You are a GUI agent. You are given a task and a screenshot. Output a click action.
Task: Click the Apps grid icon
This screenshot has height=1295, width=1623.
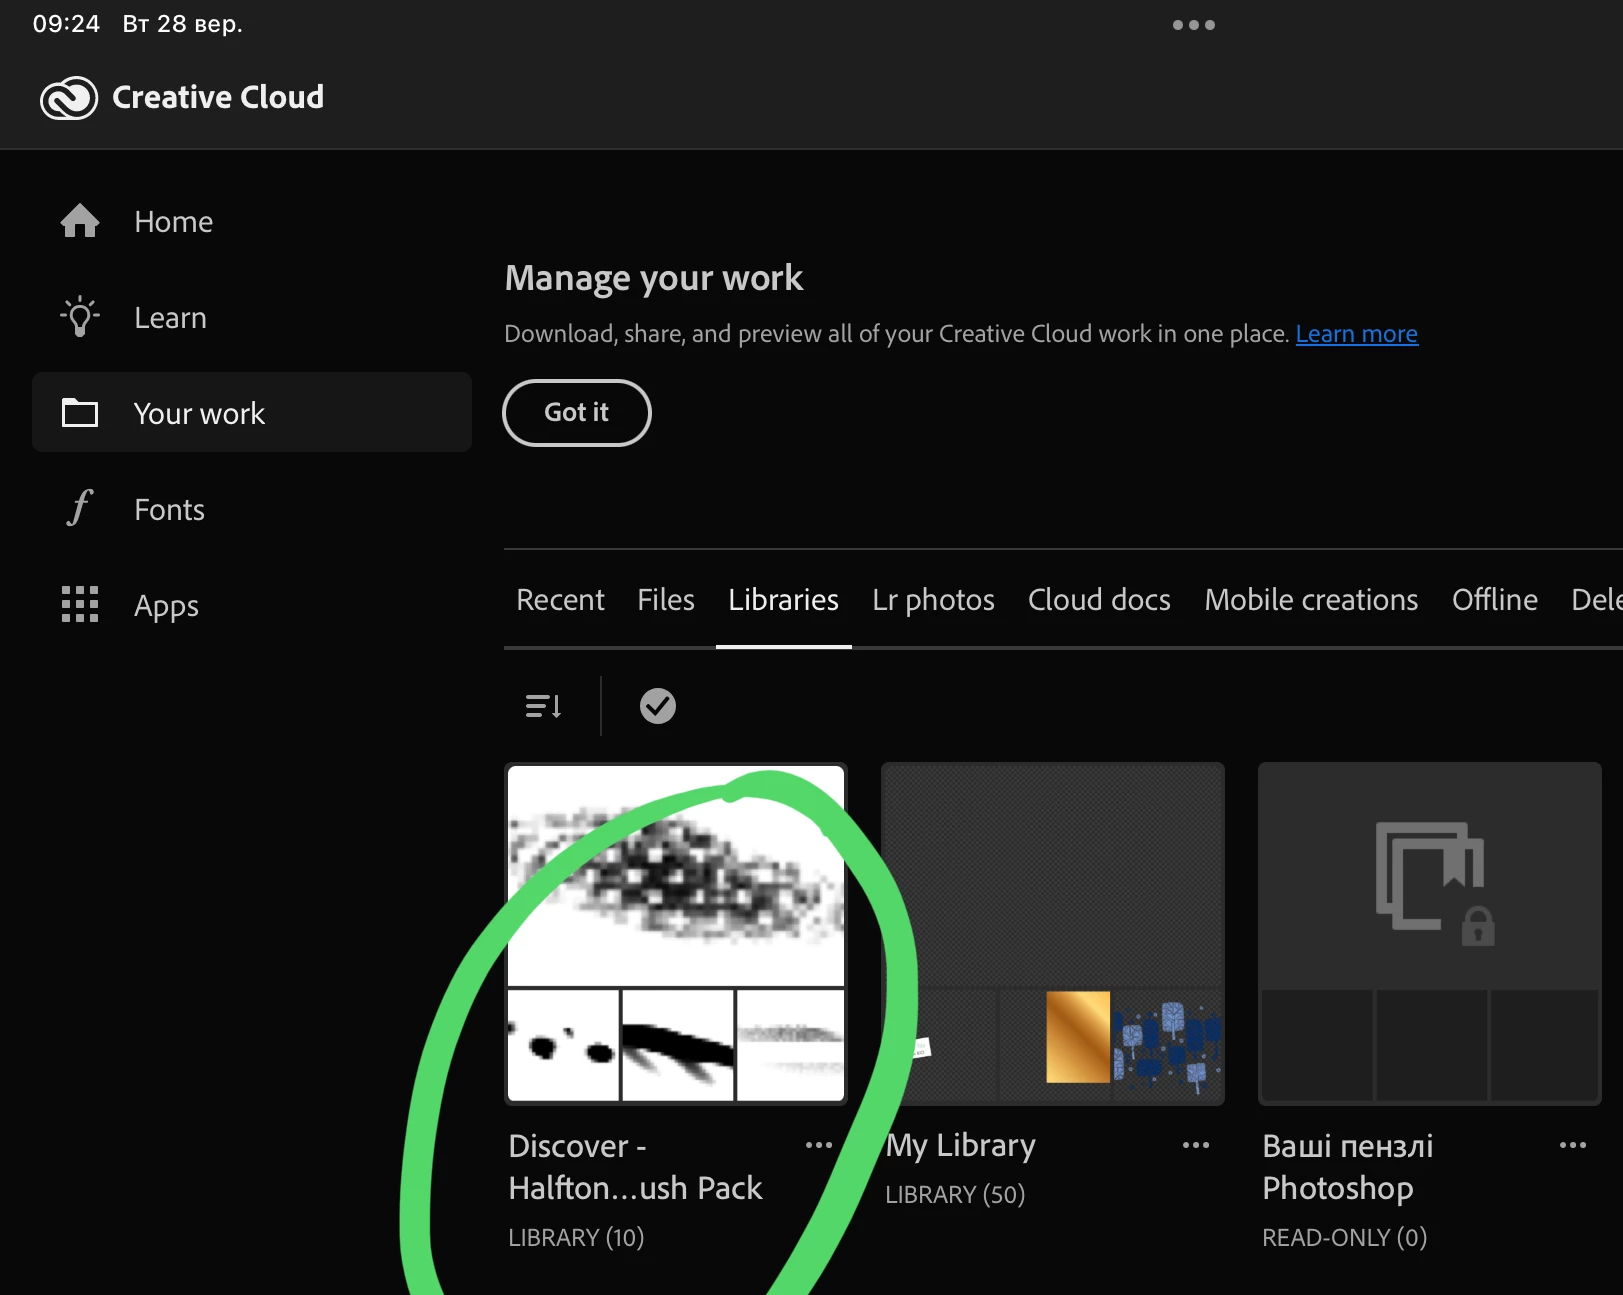80,604
